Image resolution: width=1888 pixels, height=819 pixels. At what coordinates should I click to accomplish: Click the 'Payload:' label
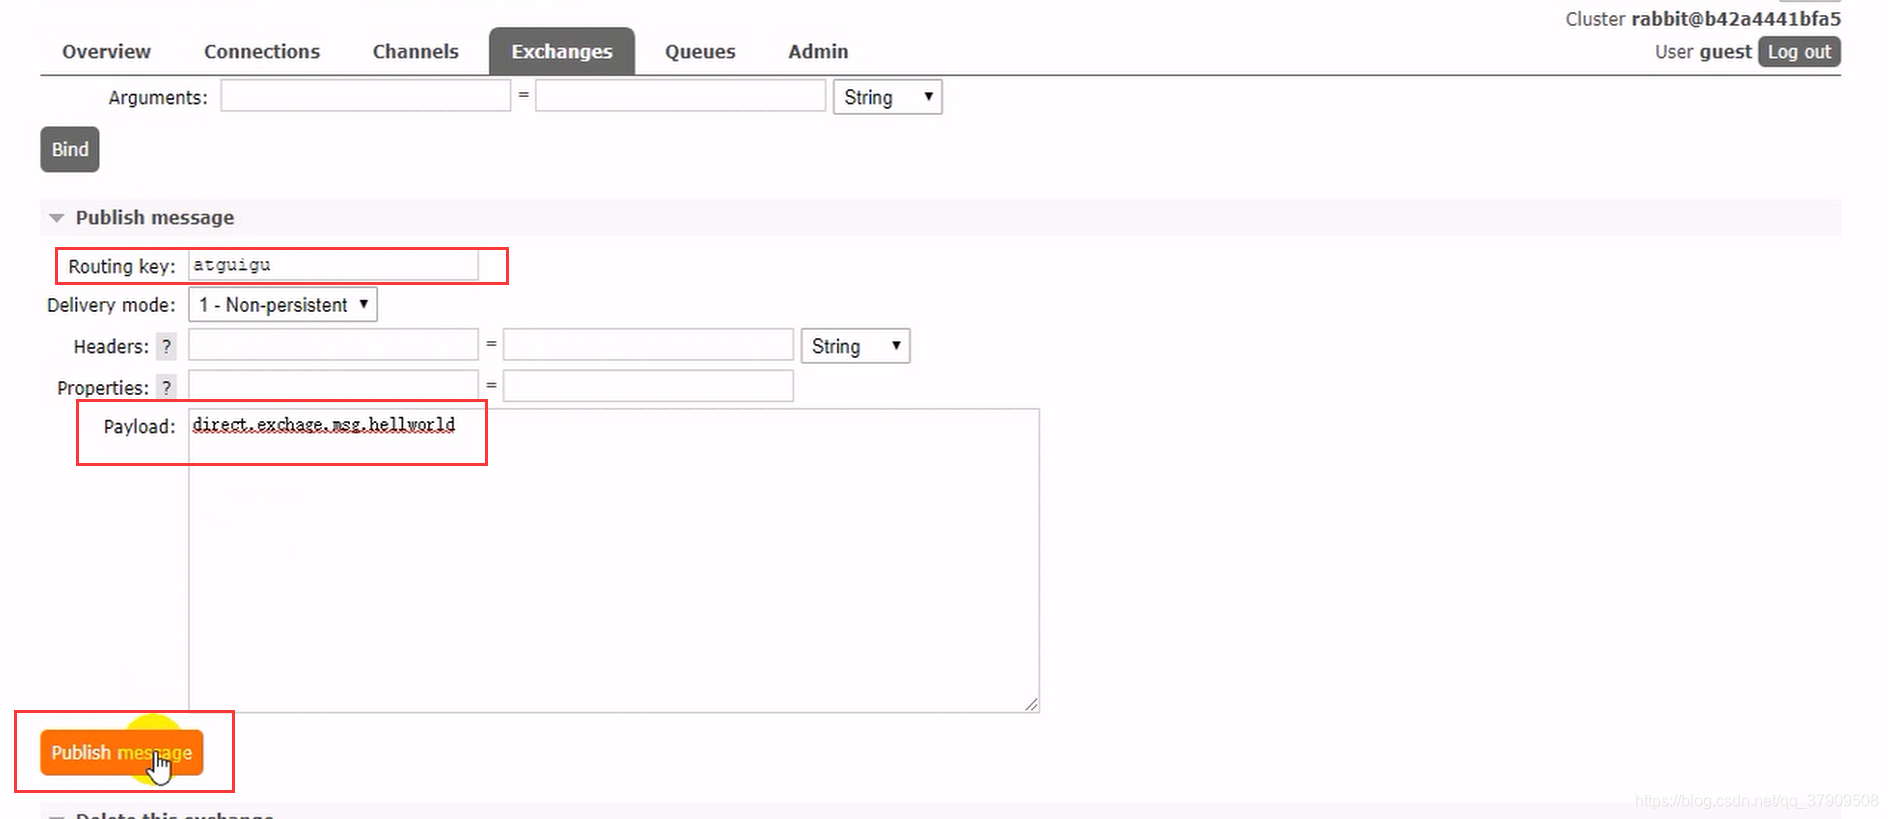139,427
